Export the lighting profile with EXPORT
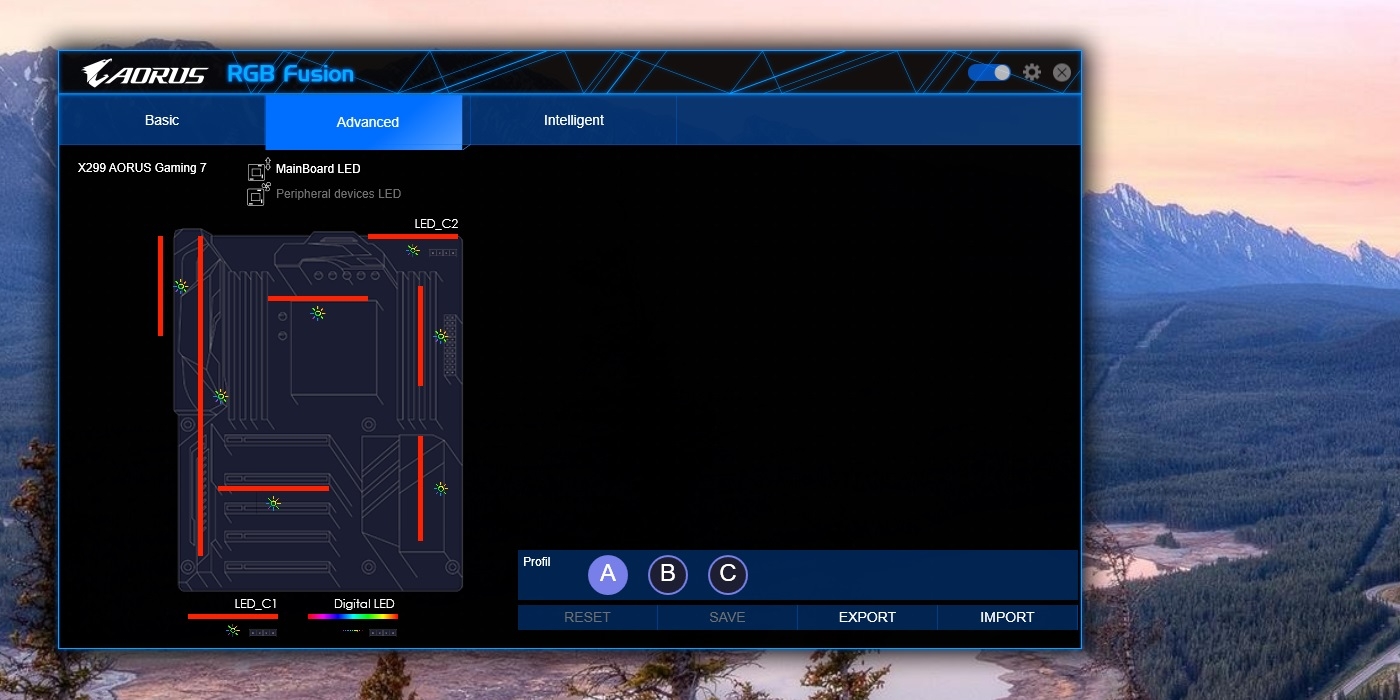 click(867, 617)
